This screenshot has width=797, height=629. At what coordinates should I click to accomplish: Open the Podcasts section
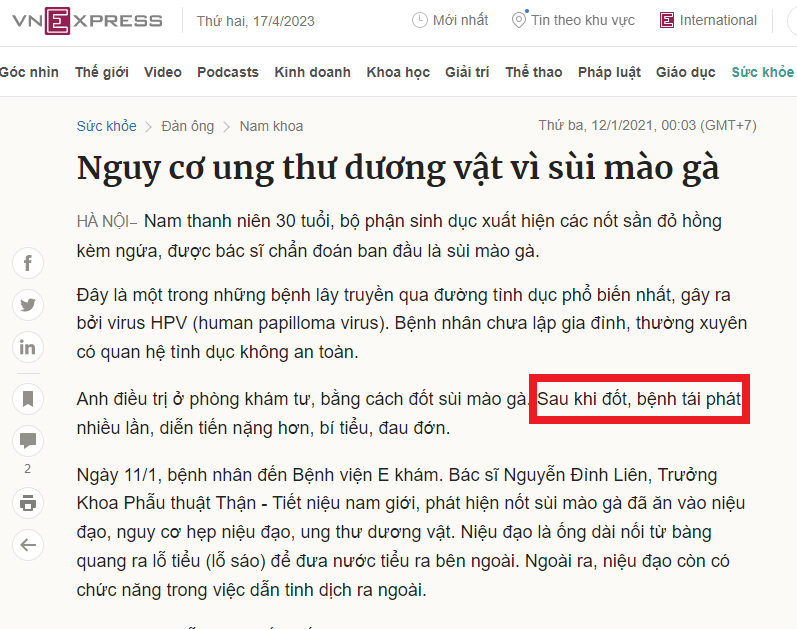(228, 72)
